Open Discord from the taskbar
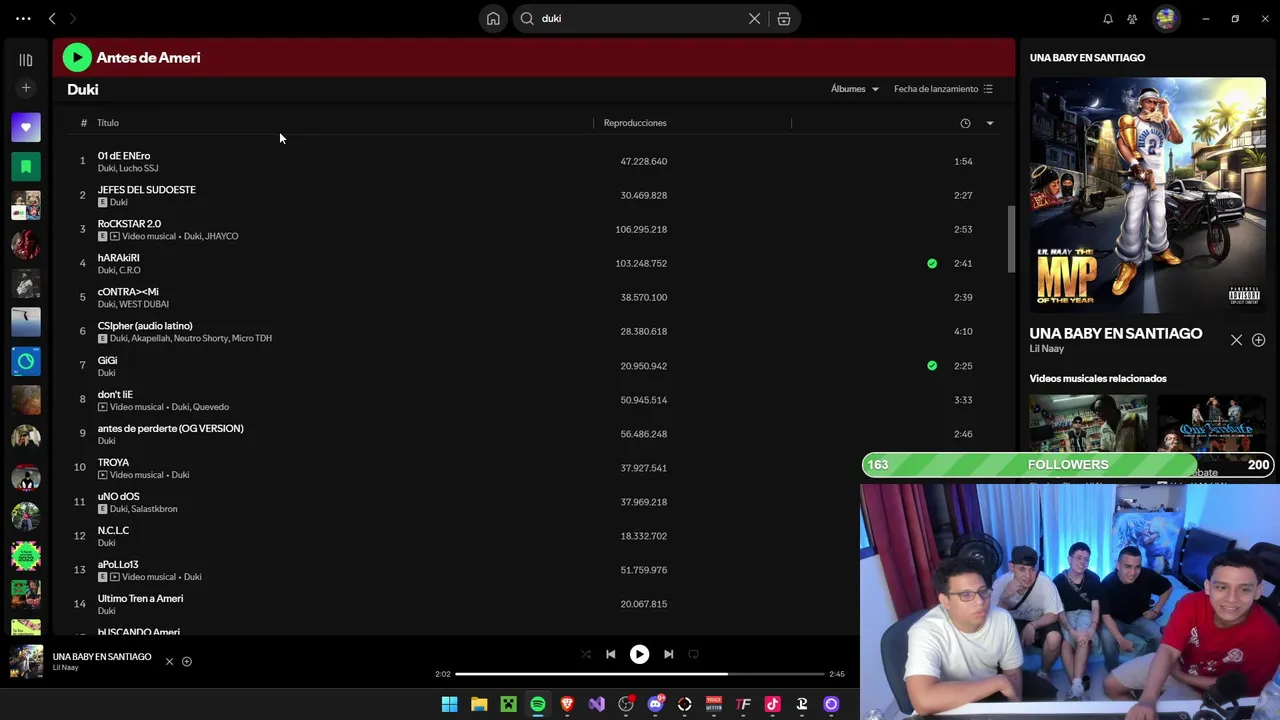 [x=655, y=704]
